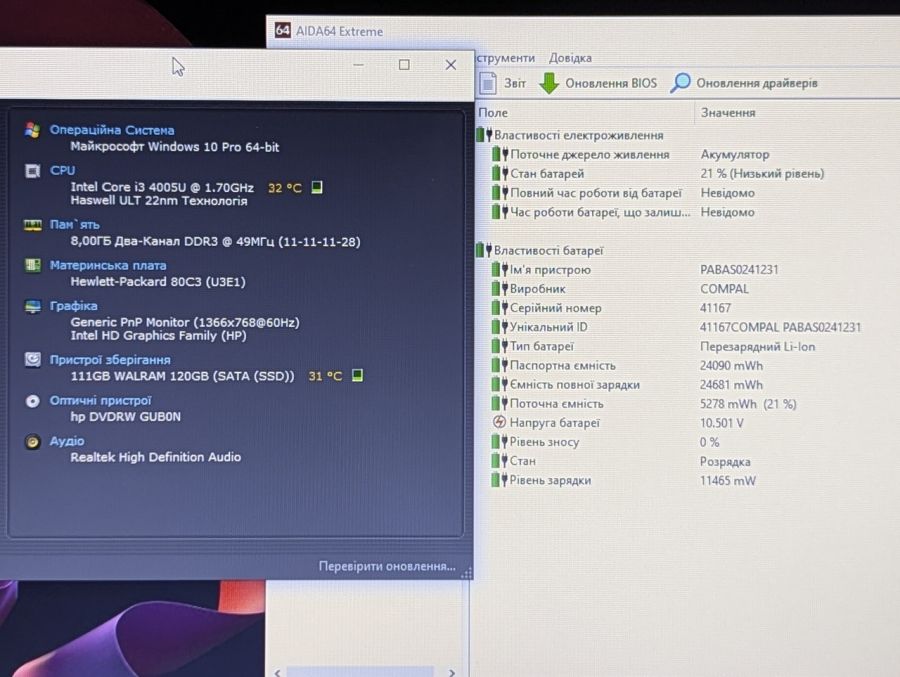
Task: Click the CPU section link in Speccy
Action: [x=62, y=171]
